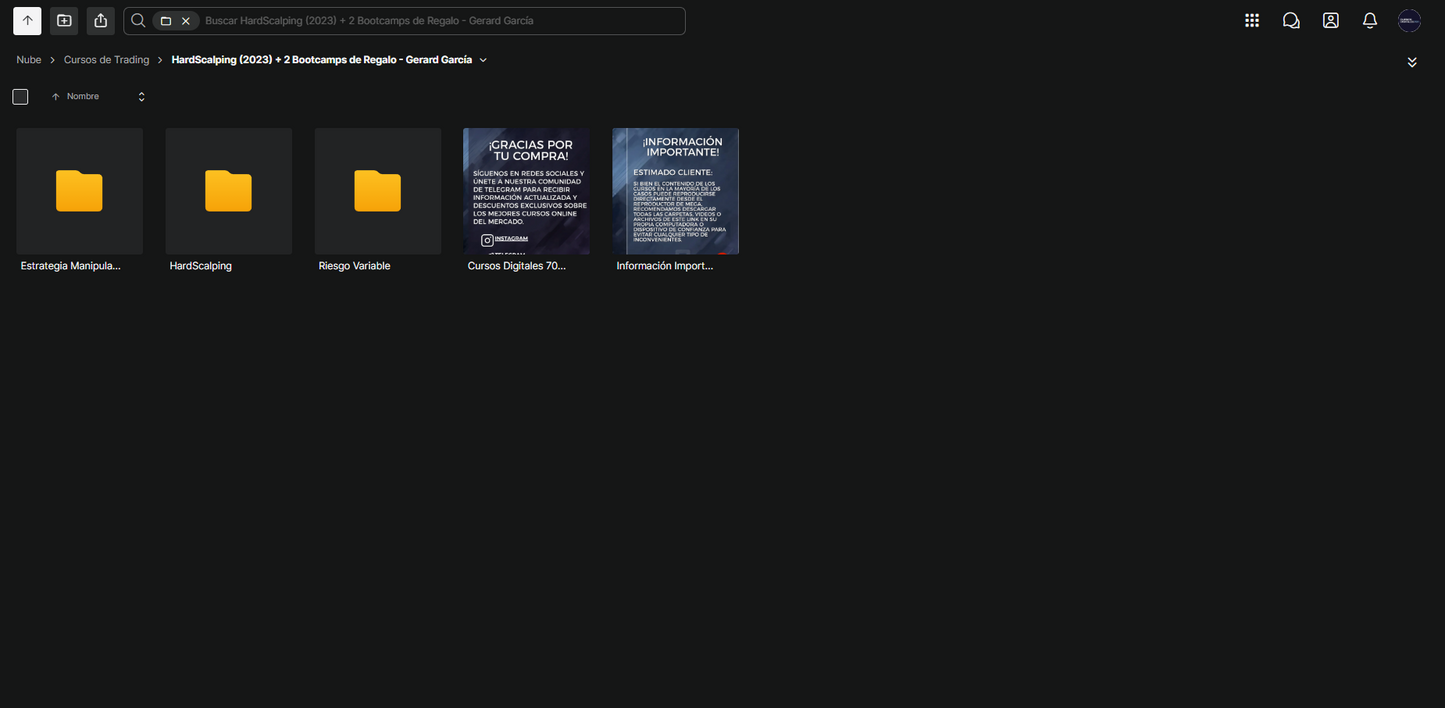Click the HardScalping (2023) breadcrumb title
The width and height of the screenshot is (1445, 708).
pyautogui.click(x=322, y=60)
